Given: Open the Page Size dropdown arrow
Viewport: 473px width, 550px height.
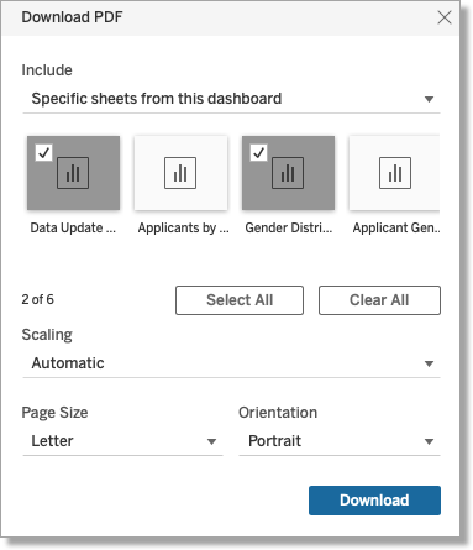Looking at the screenshot, I should coord(211,442).
